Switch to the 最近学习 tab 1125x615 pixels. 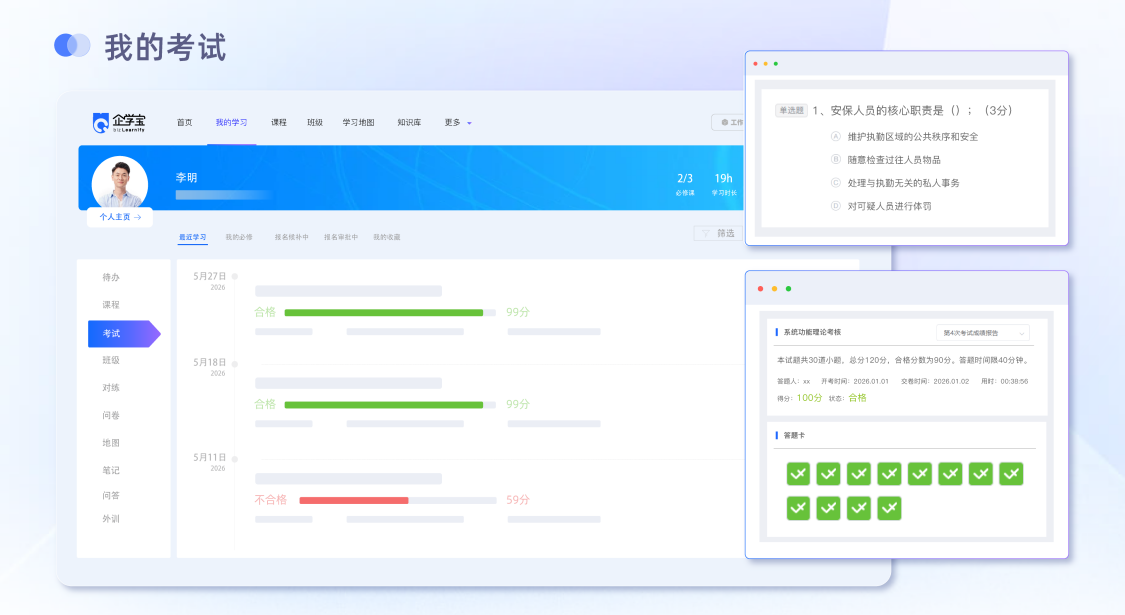tap(192, 237)
